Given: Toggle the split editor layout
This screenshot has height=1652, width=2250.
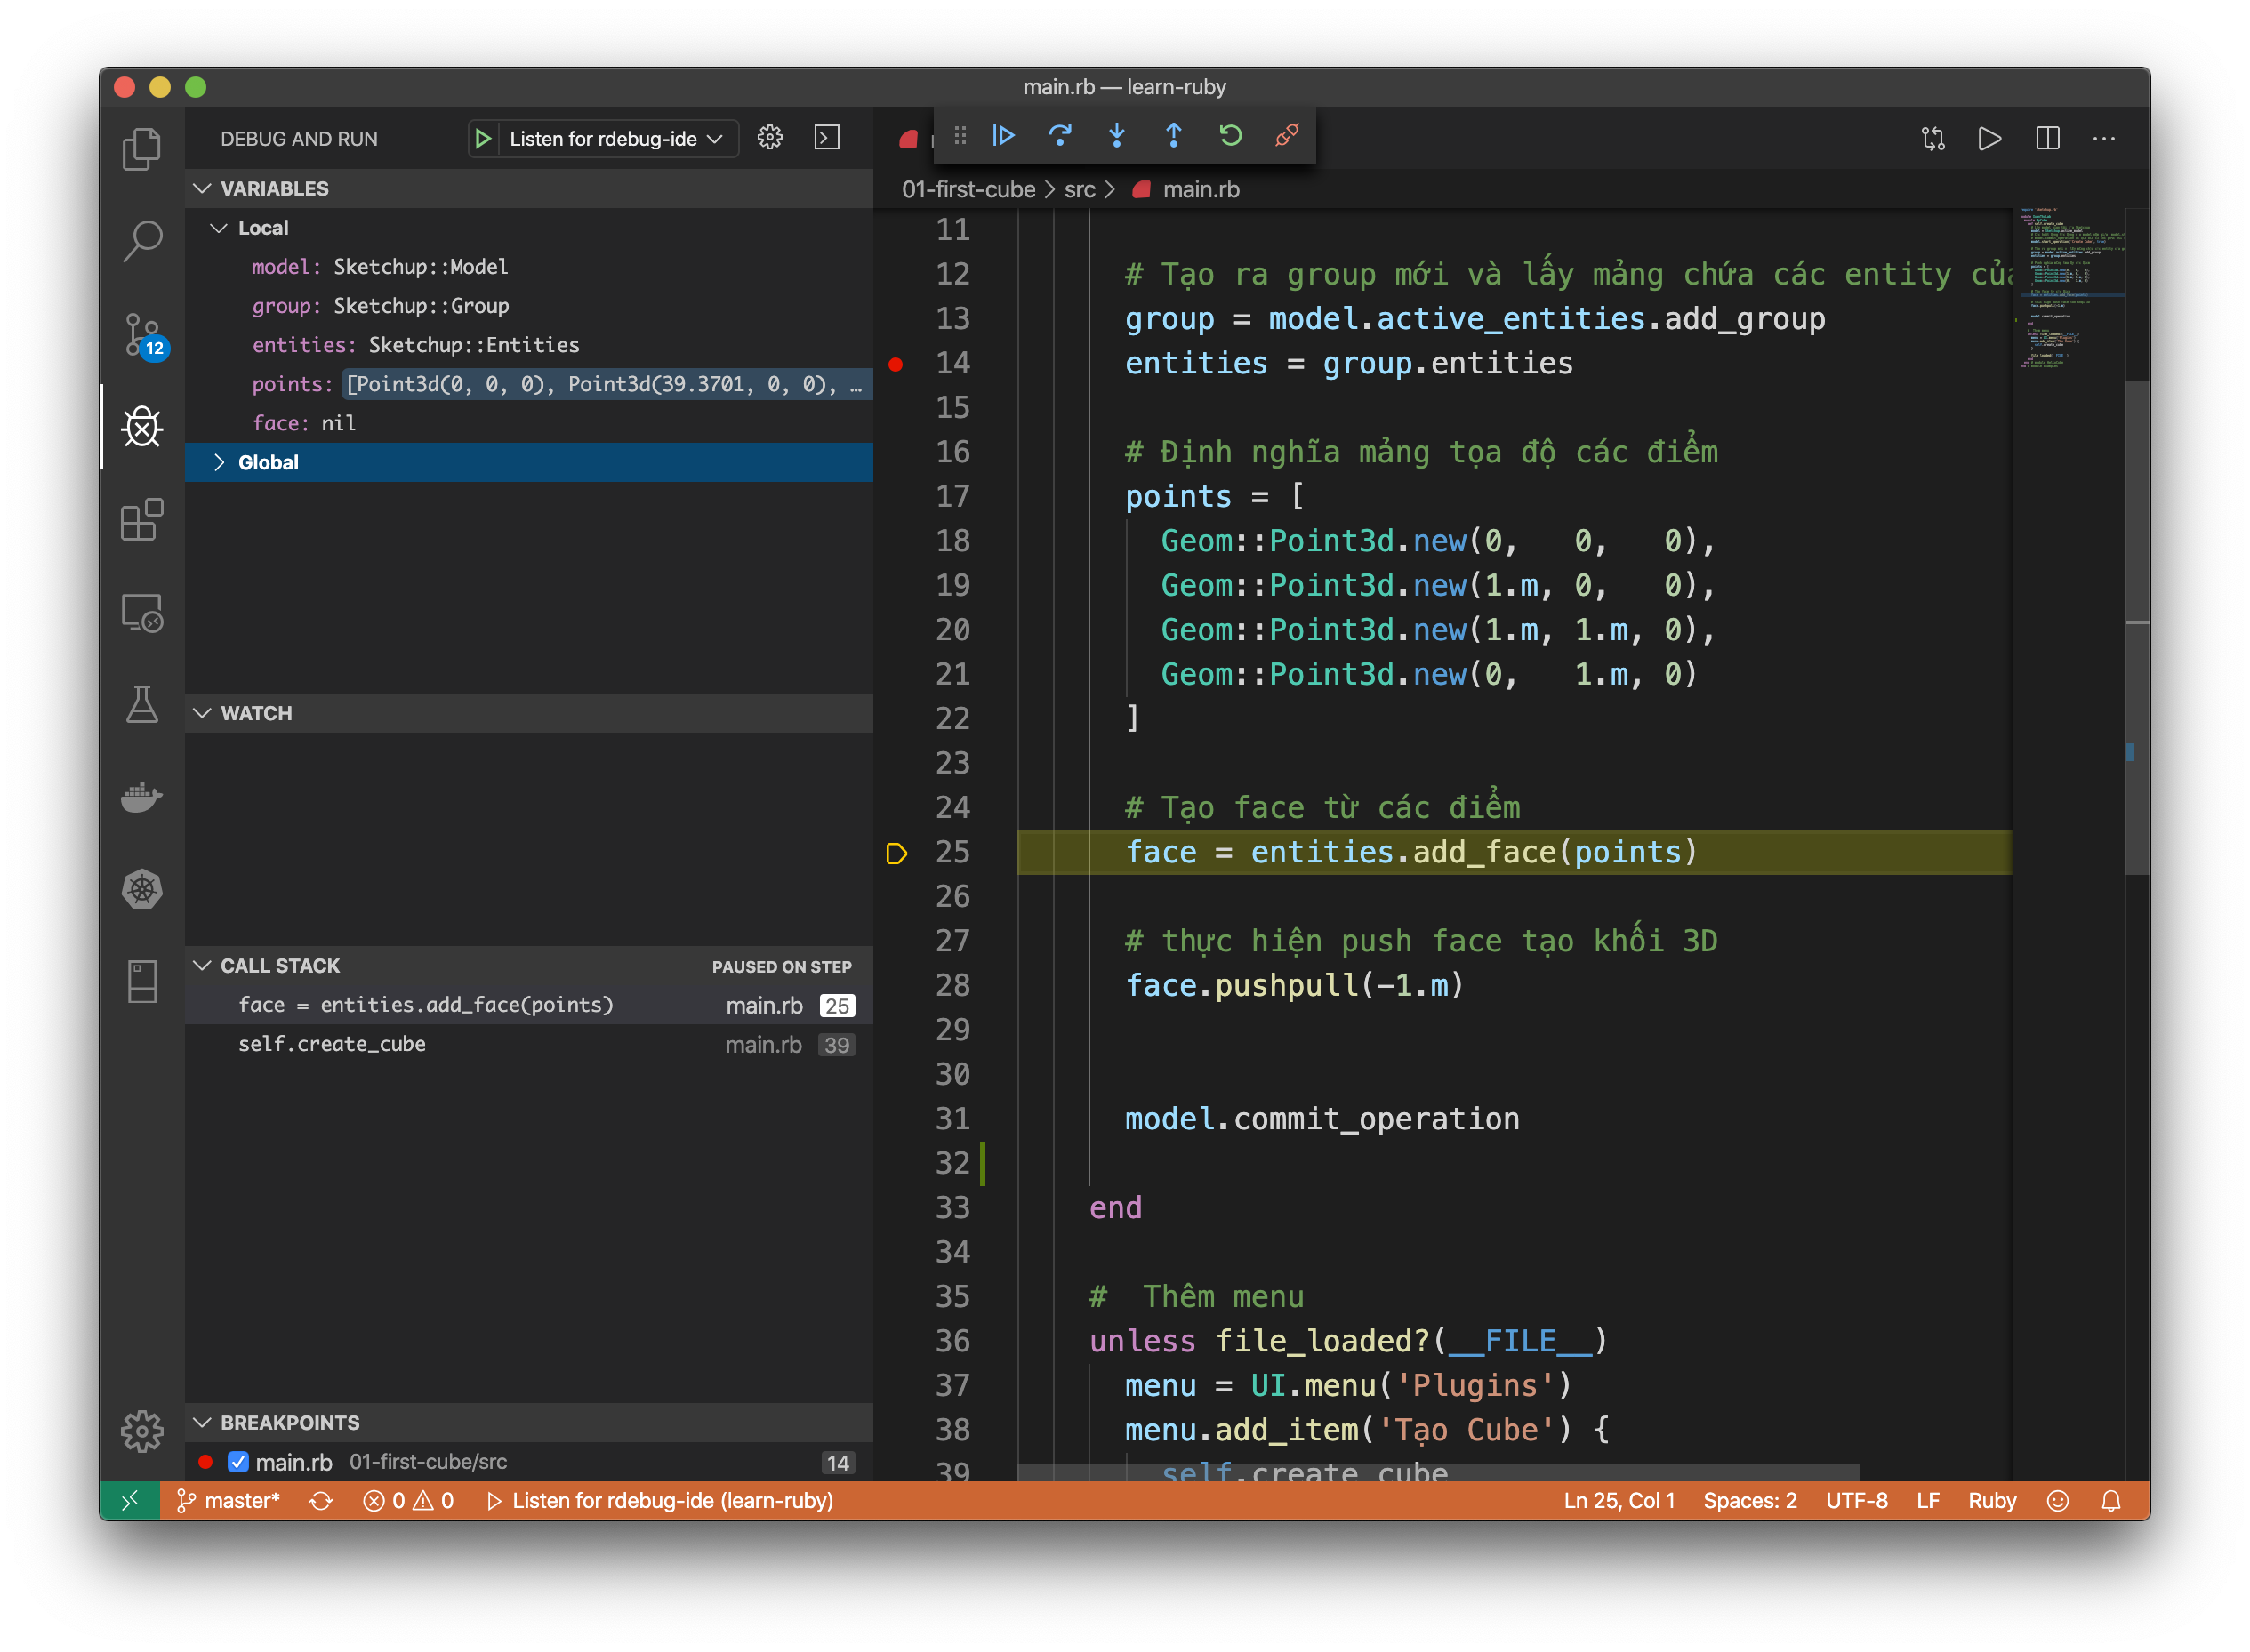Looking at the screenshot, I should (x=2047, y=138).
